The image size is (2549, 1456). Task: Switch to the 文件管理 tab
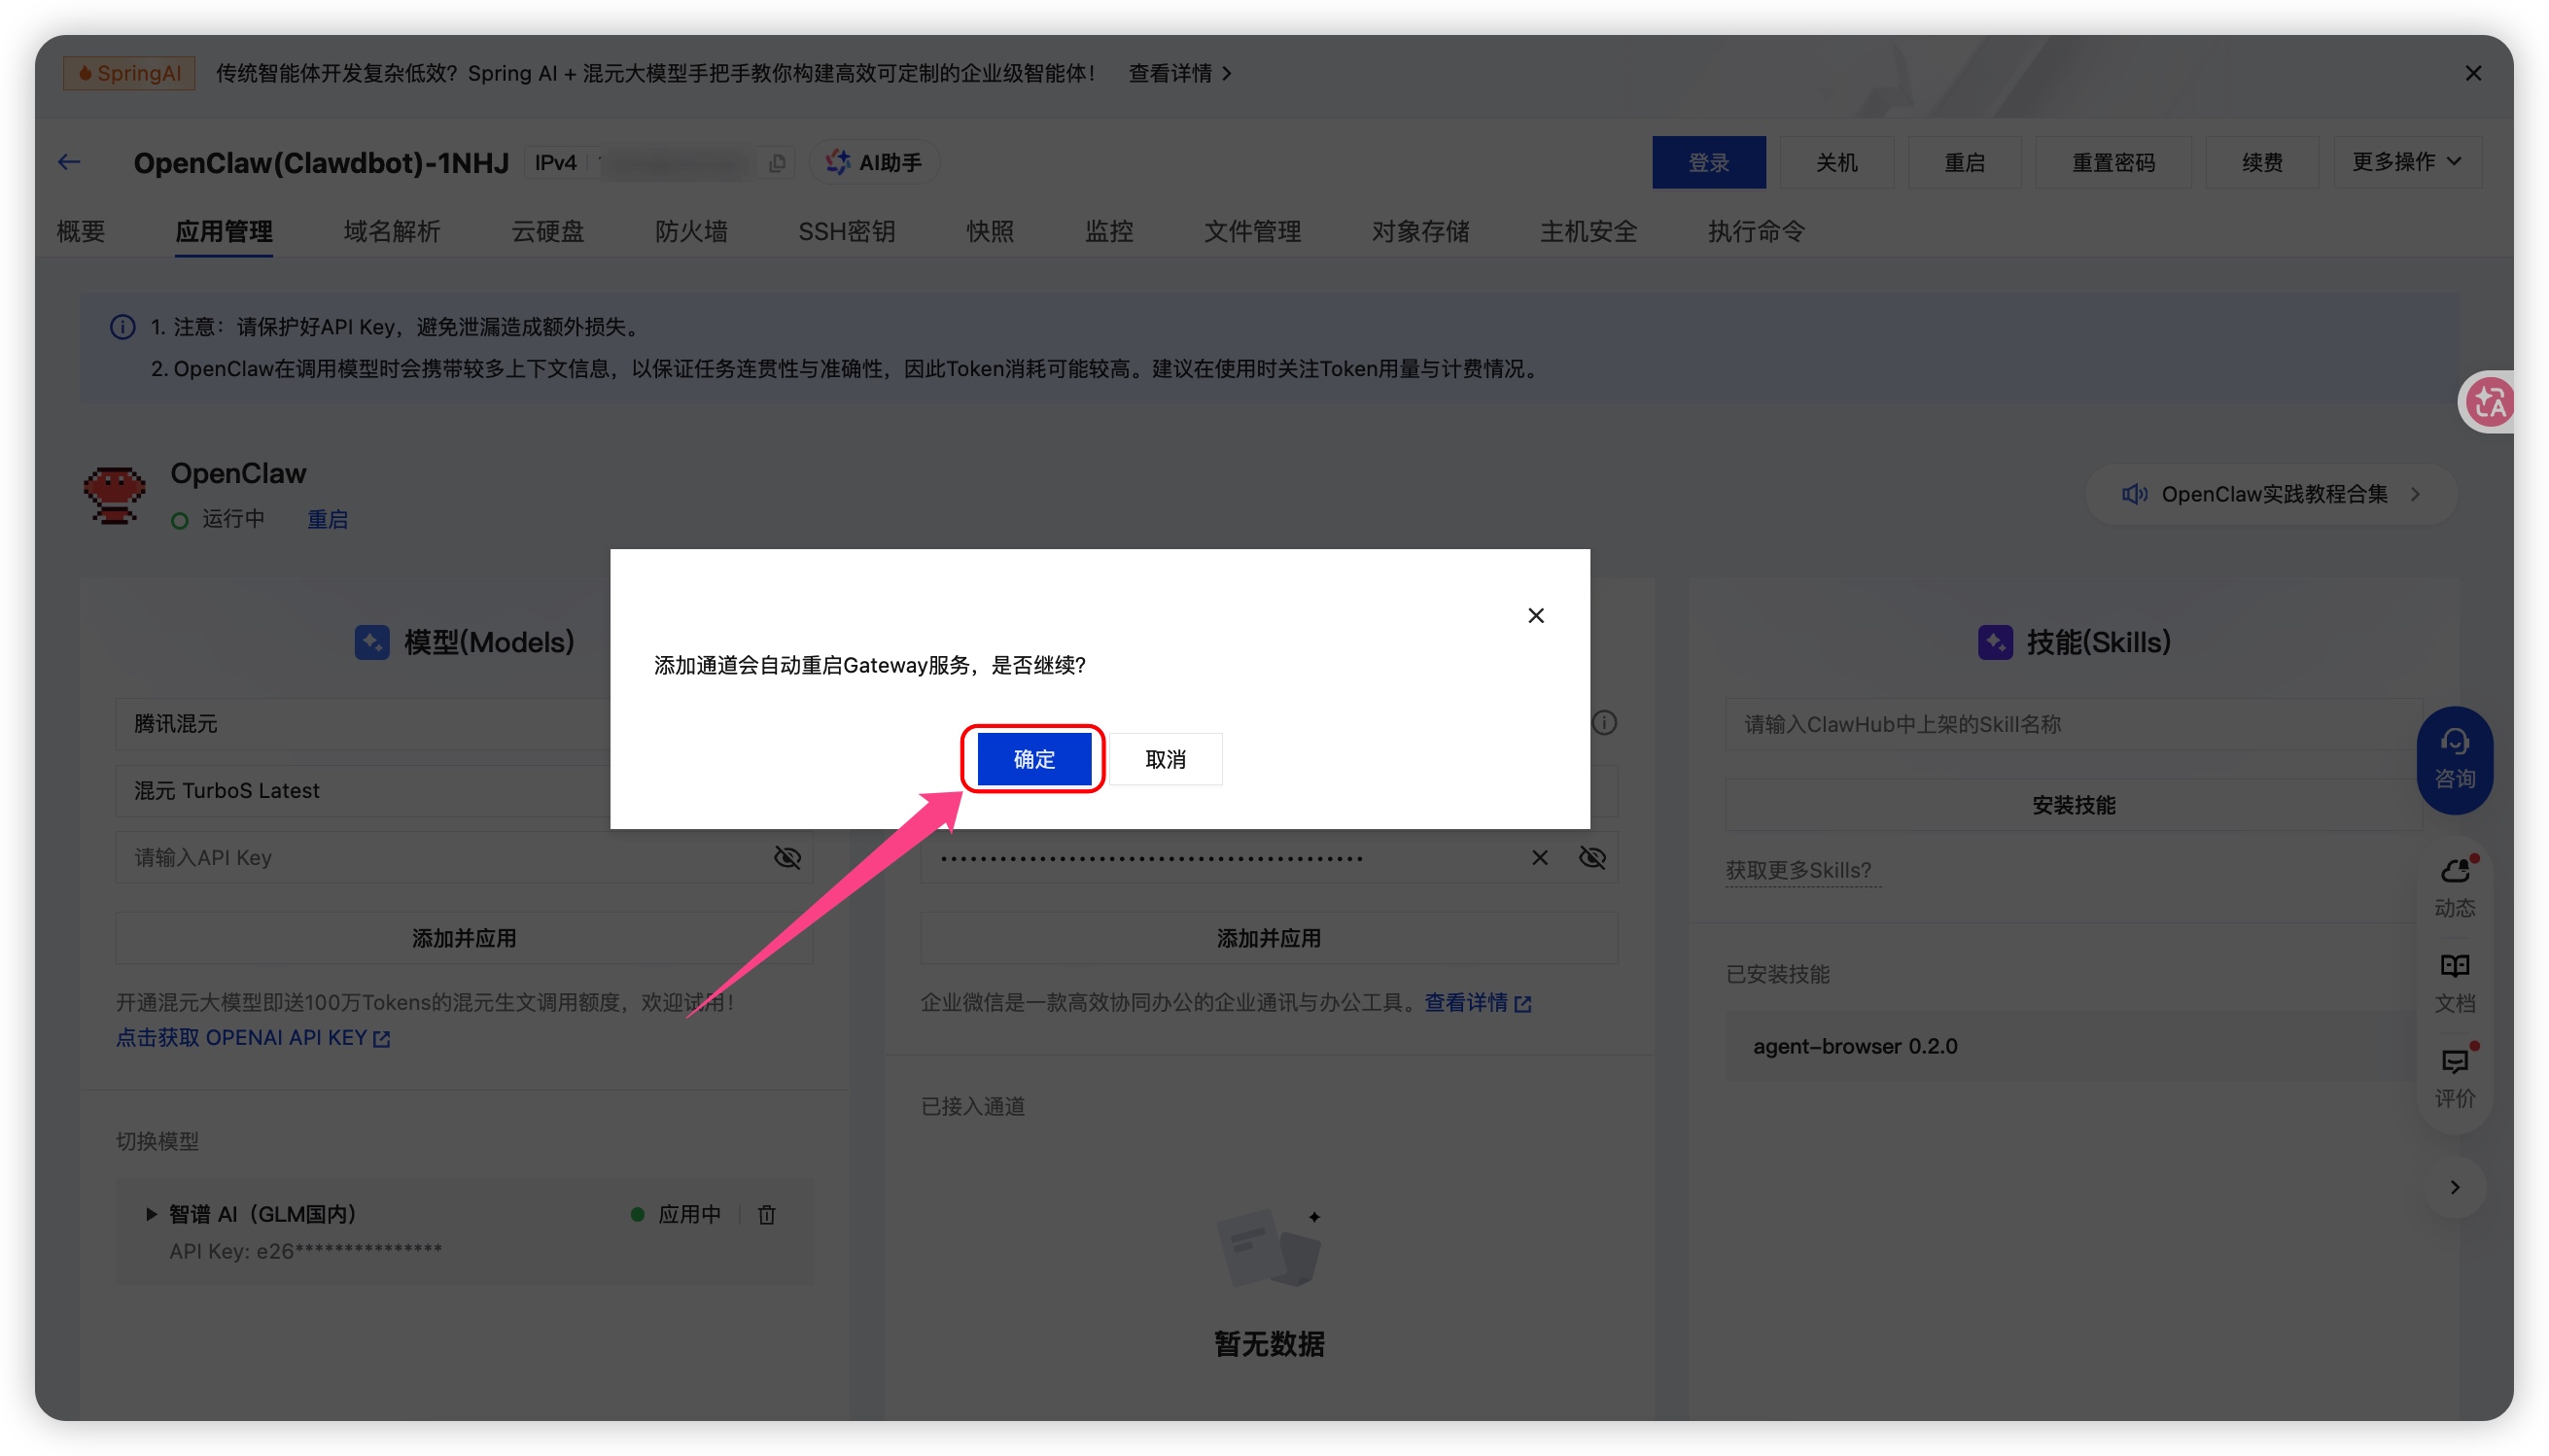coord(1252,232)
